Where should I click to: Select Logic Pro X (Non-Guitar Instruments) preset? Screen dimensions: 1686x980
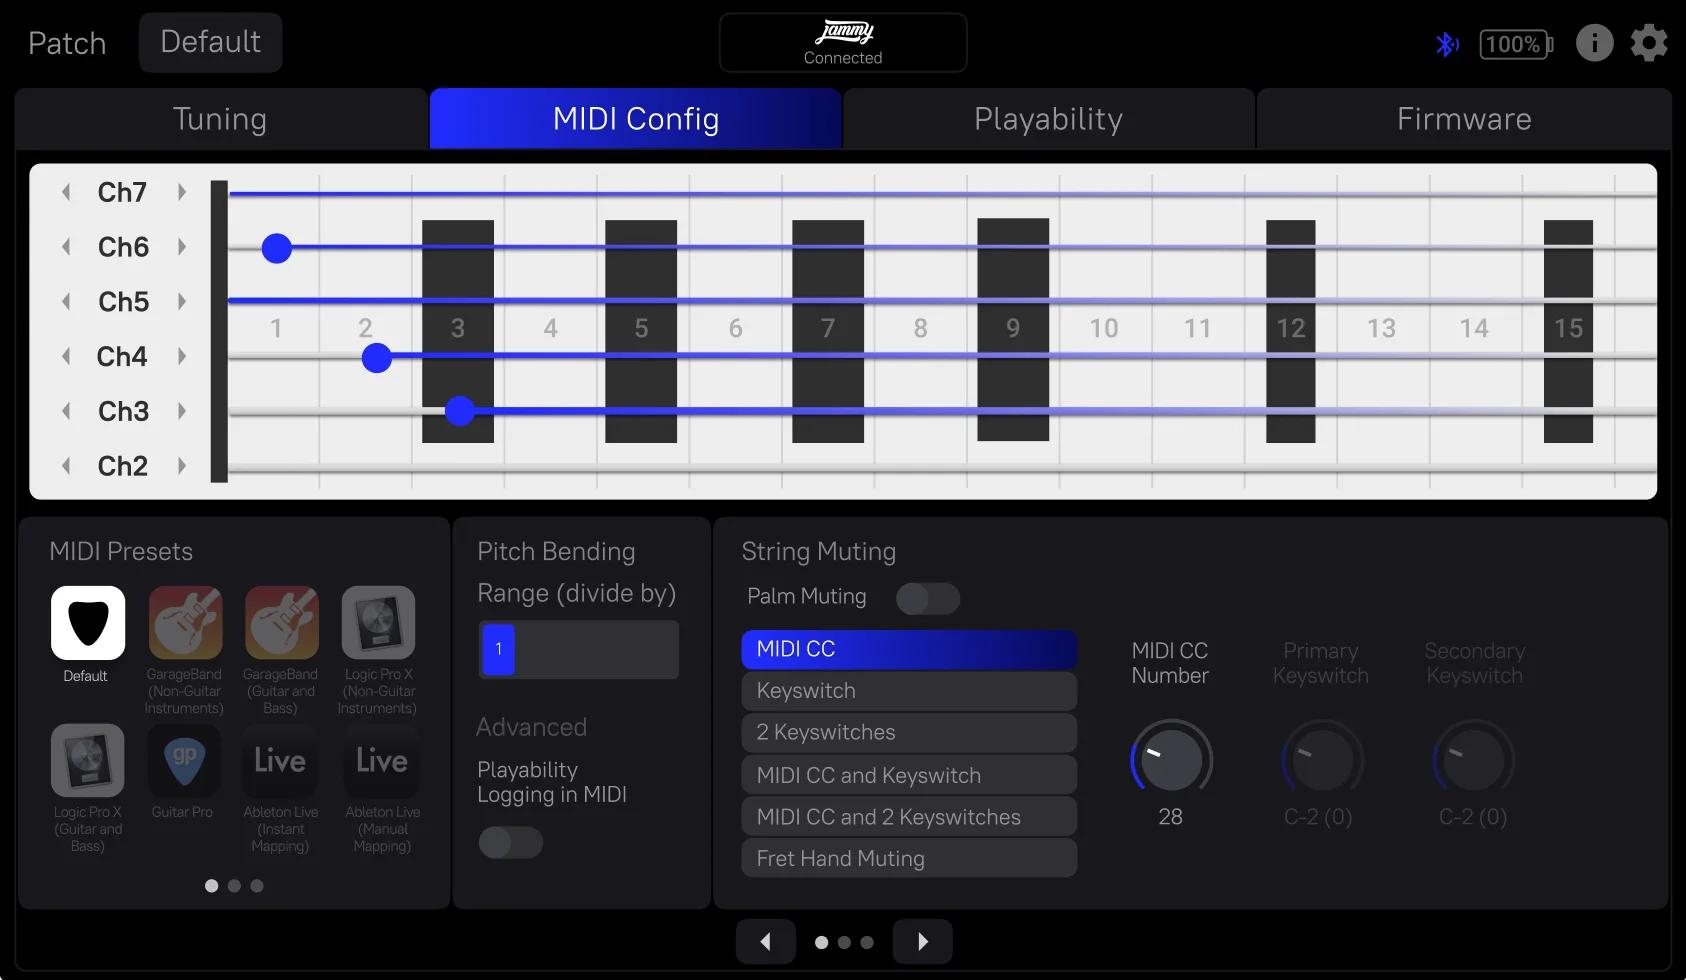click(x=378, y=623)
